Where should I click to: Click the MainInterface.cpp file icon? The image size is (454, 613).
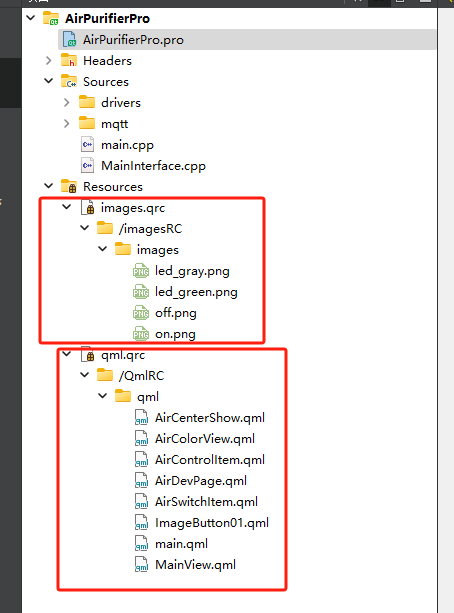pos(87,165)
